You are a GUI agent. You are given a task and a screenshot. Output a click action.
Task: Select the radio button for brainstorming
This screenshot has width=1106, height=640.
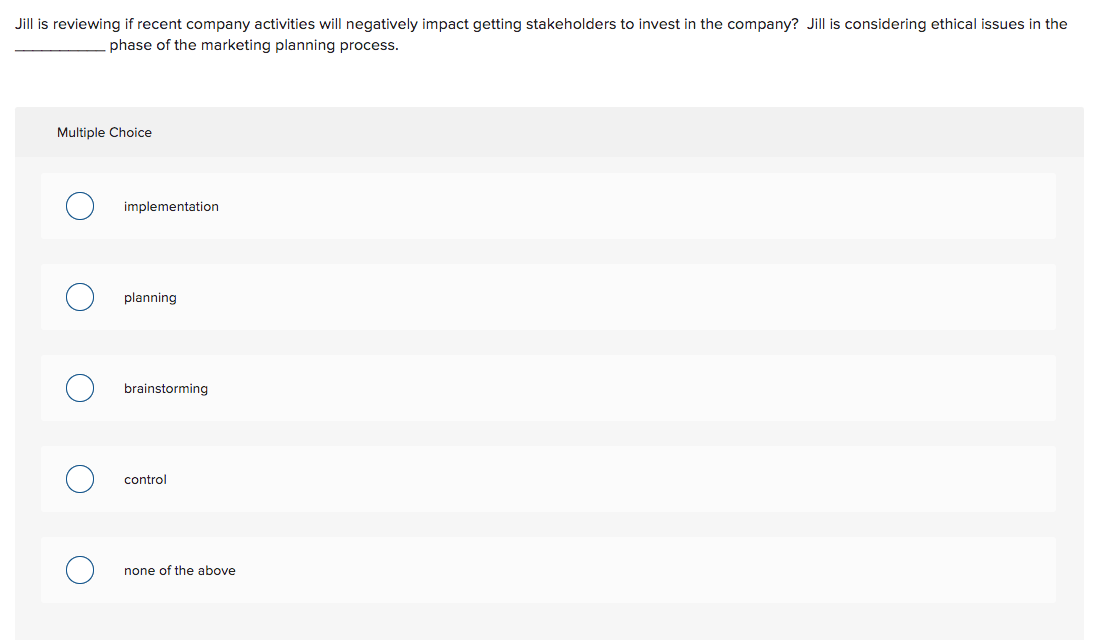[80, 388]
